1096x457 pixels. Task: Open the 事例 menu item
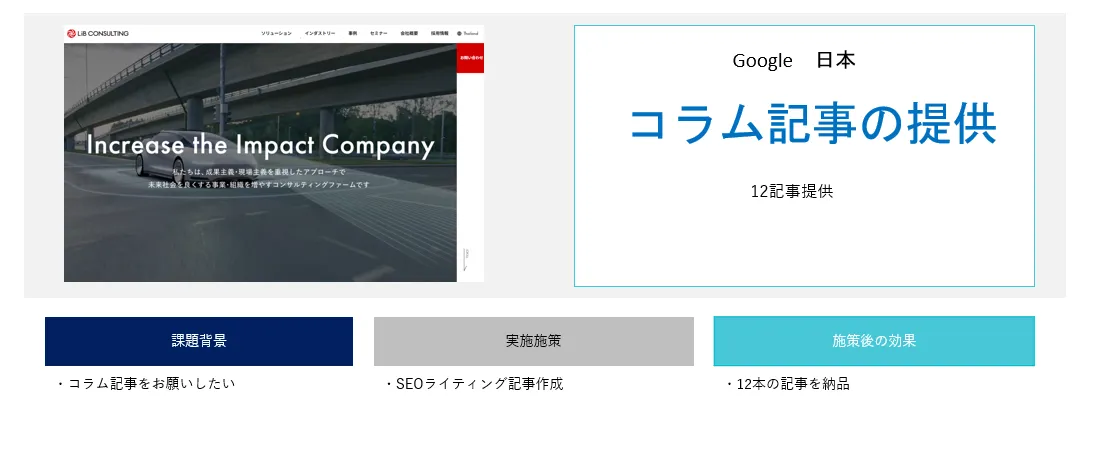[353, 33]
